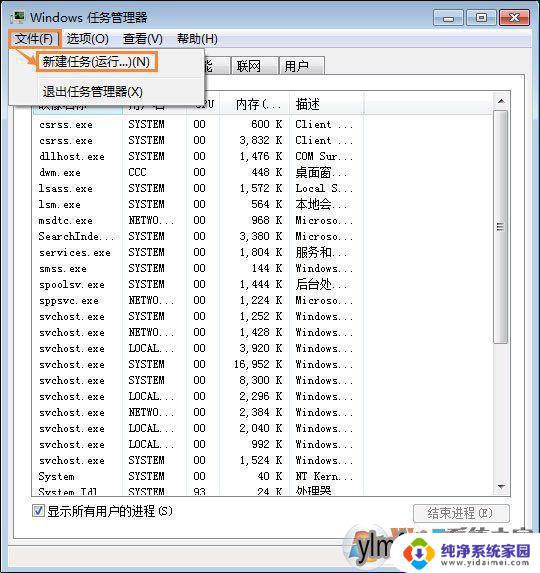Open the 查看(V) menu
Image resolution: width=540 pixels, height=573 pixels.
point(142,39)
